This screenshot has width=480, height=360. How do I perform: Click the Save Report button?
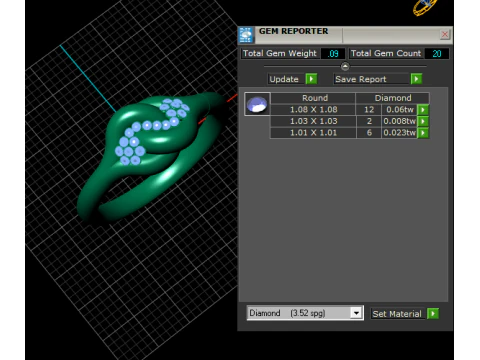pyautogui.click(x=371, y=79)
